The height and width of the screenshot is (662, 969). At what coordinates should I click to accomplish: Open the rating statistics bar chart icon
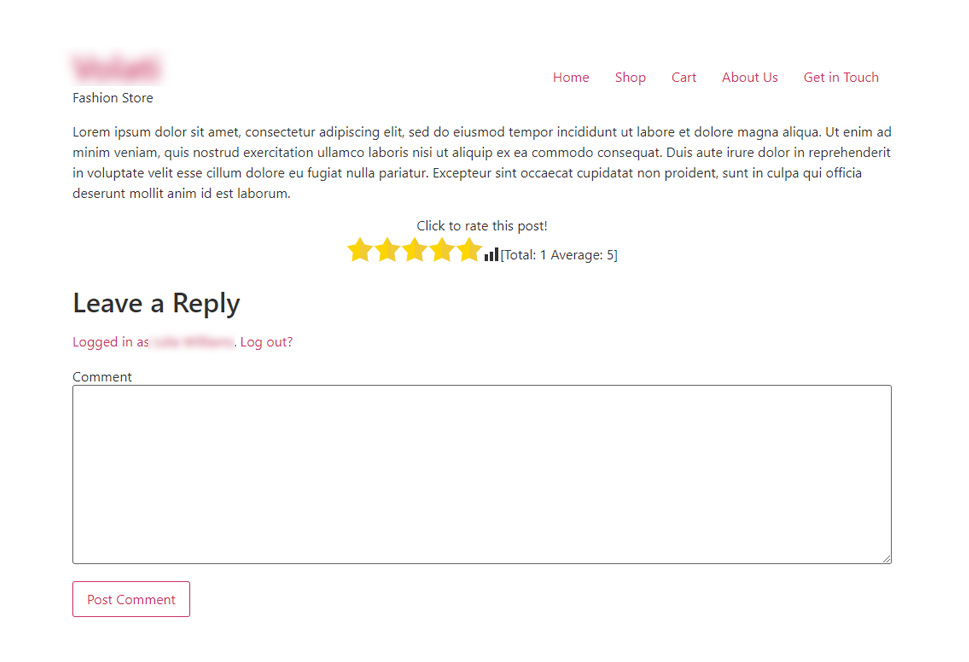pyautogui.click(x=491, y=254)
